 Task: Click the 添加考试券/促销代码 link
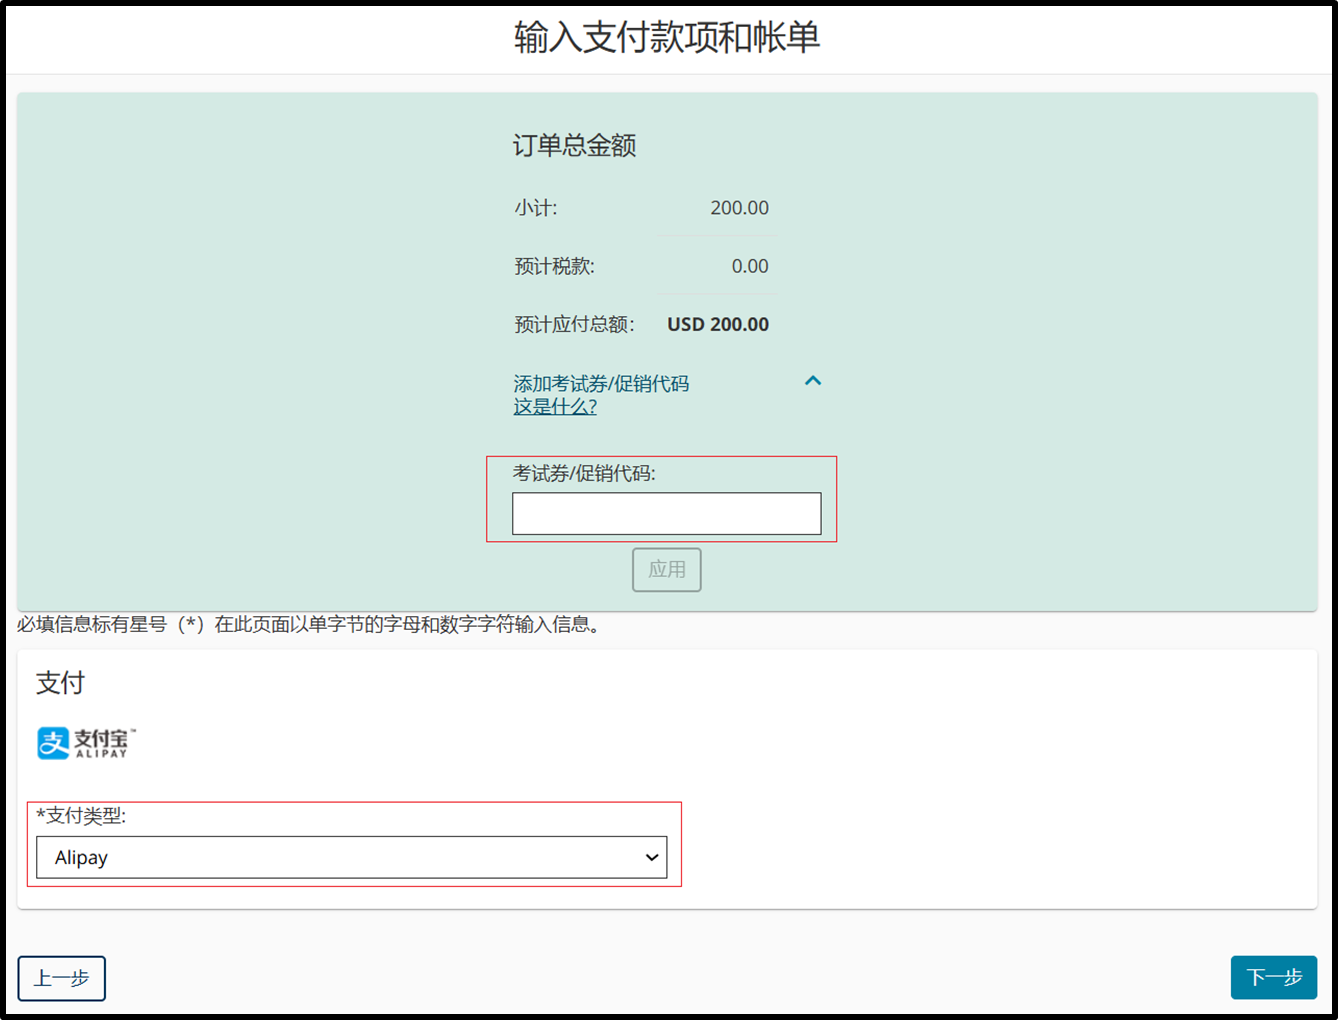[x=601, y=384]
